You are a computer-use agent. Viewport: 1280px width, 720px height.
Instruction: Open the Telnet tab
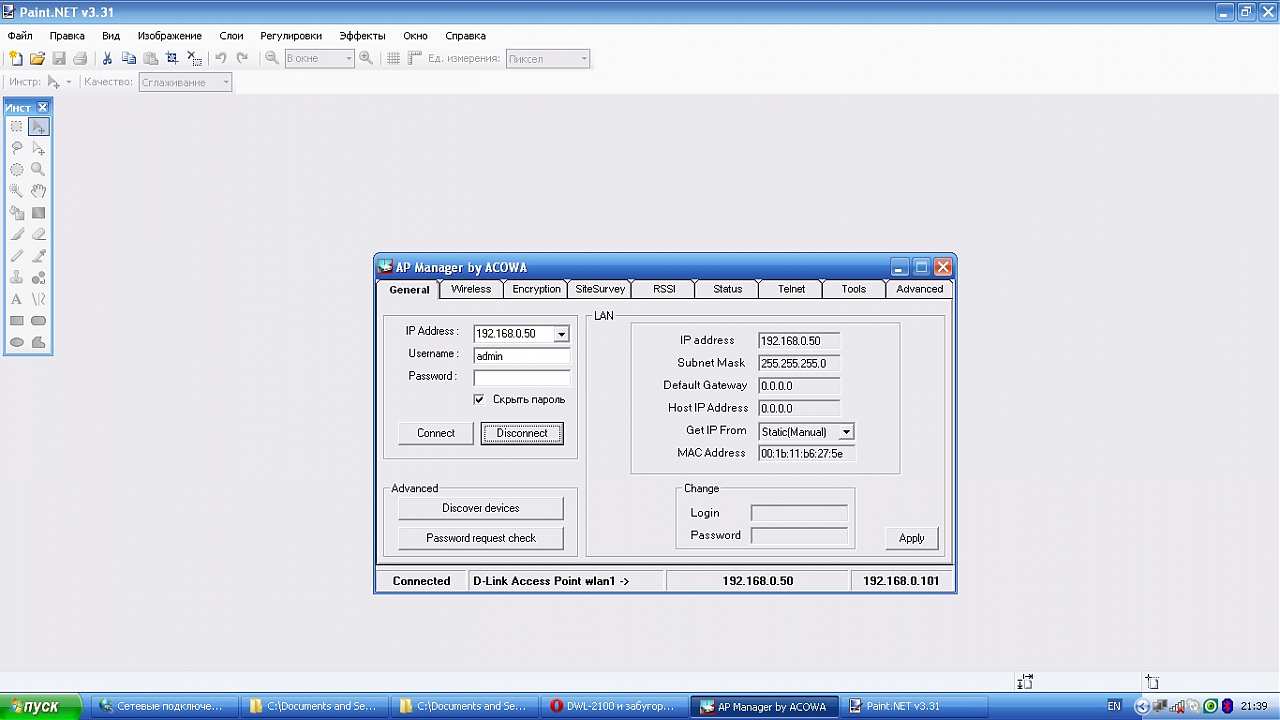click(791, 289)
